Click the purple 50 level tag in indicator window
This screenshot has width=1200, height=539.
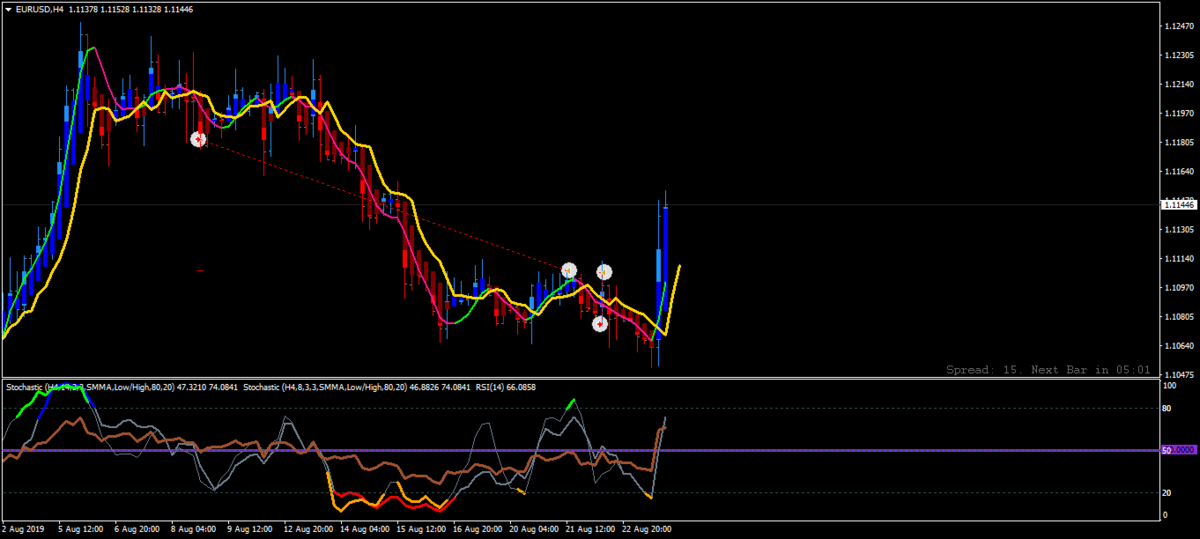pos(1178,451)
